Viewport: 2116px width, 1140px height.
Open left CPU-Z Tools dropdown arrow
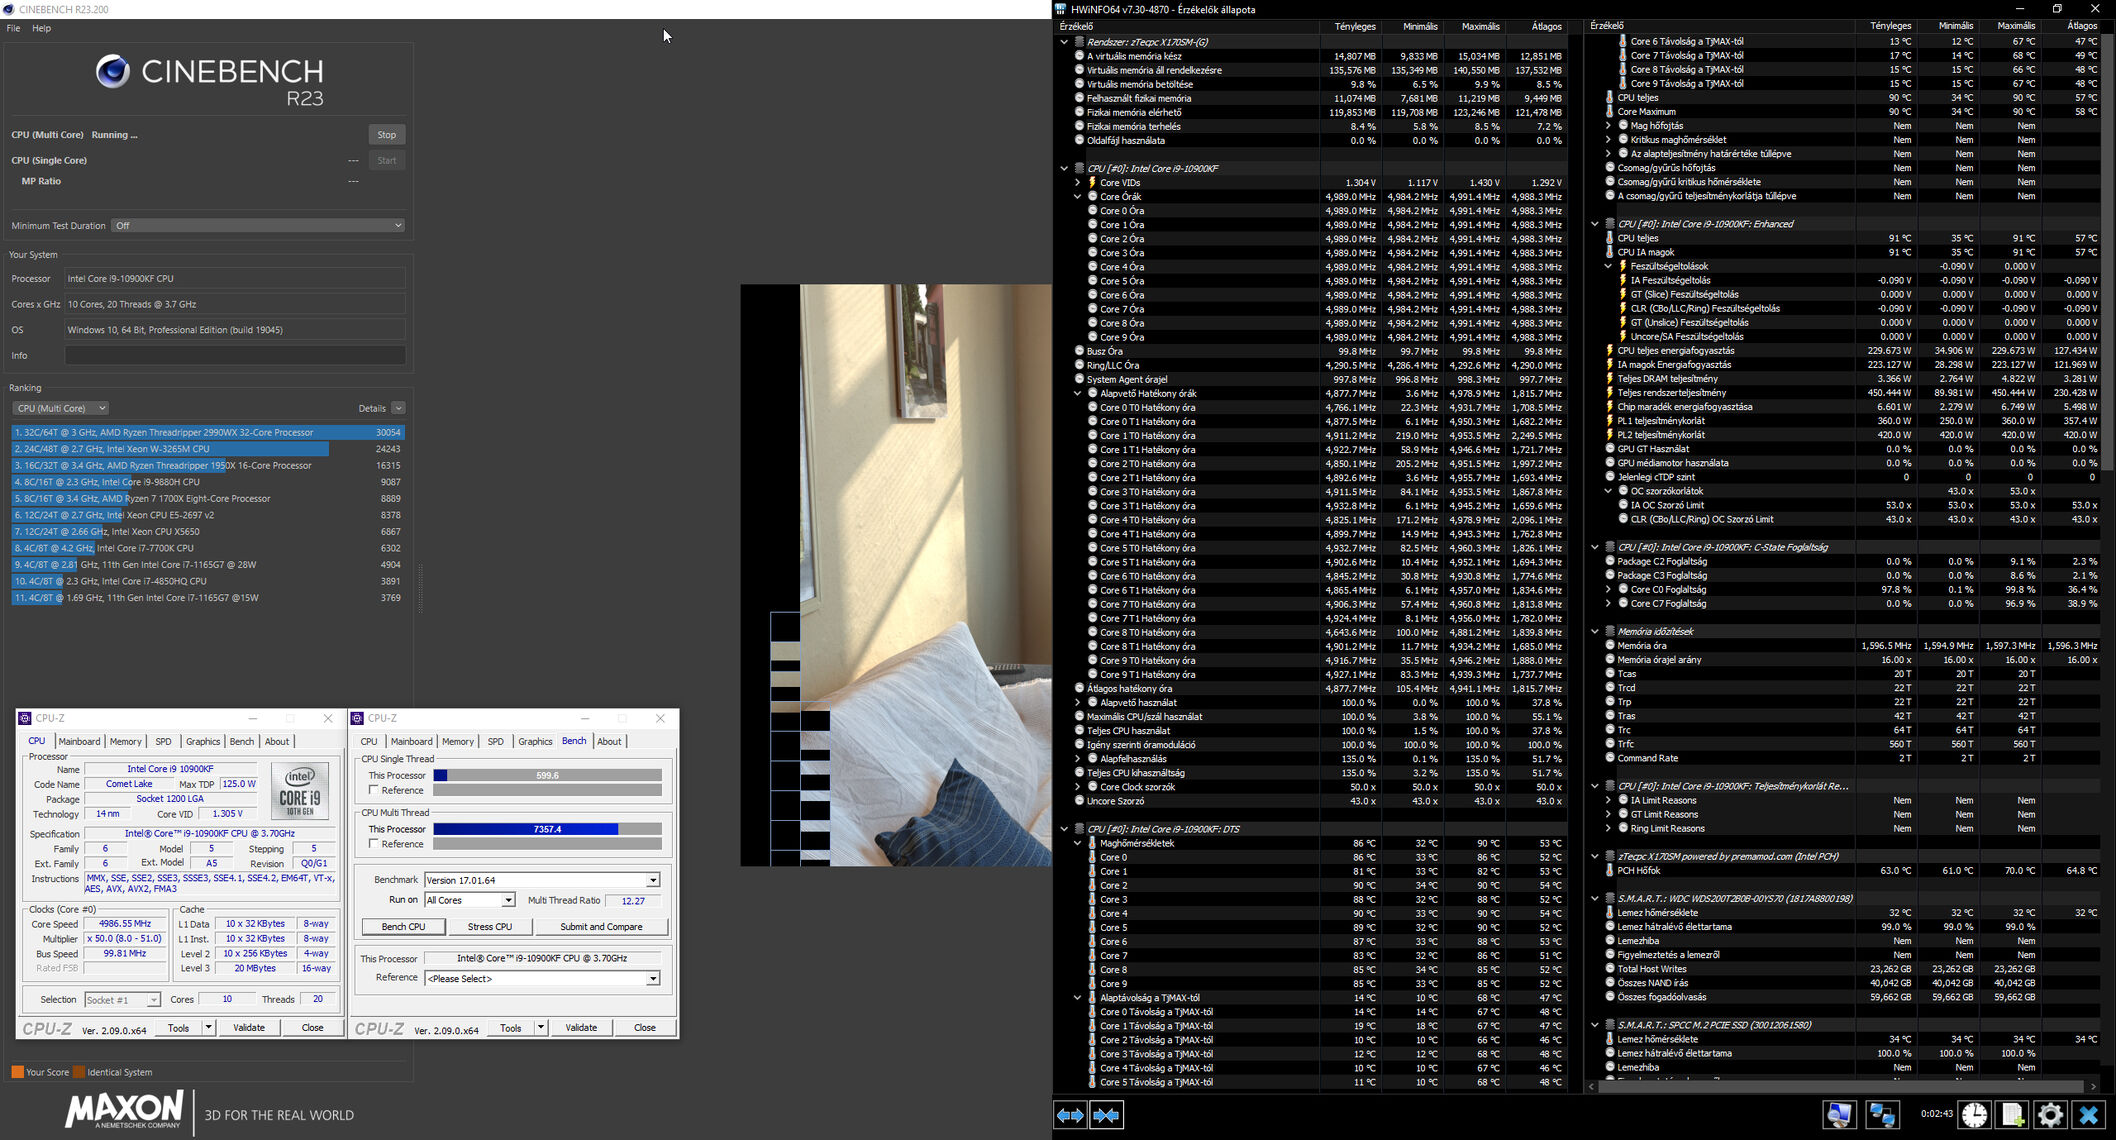click(x=208, y=1027)
